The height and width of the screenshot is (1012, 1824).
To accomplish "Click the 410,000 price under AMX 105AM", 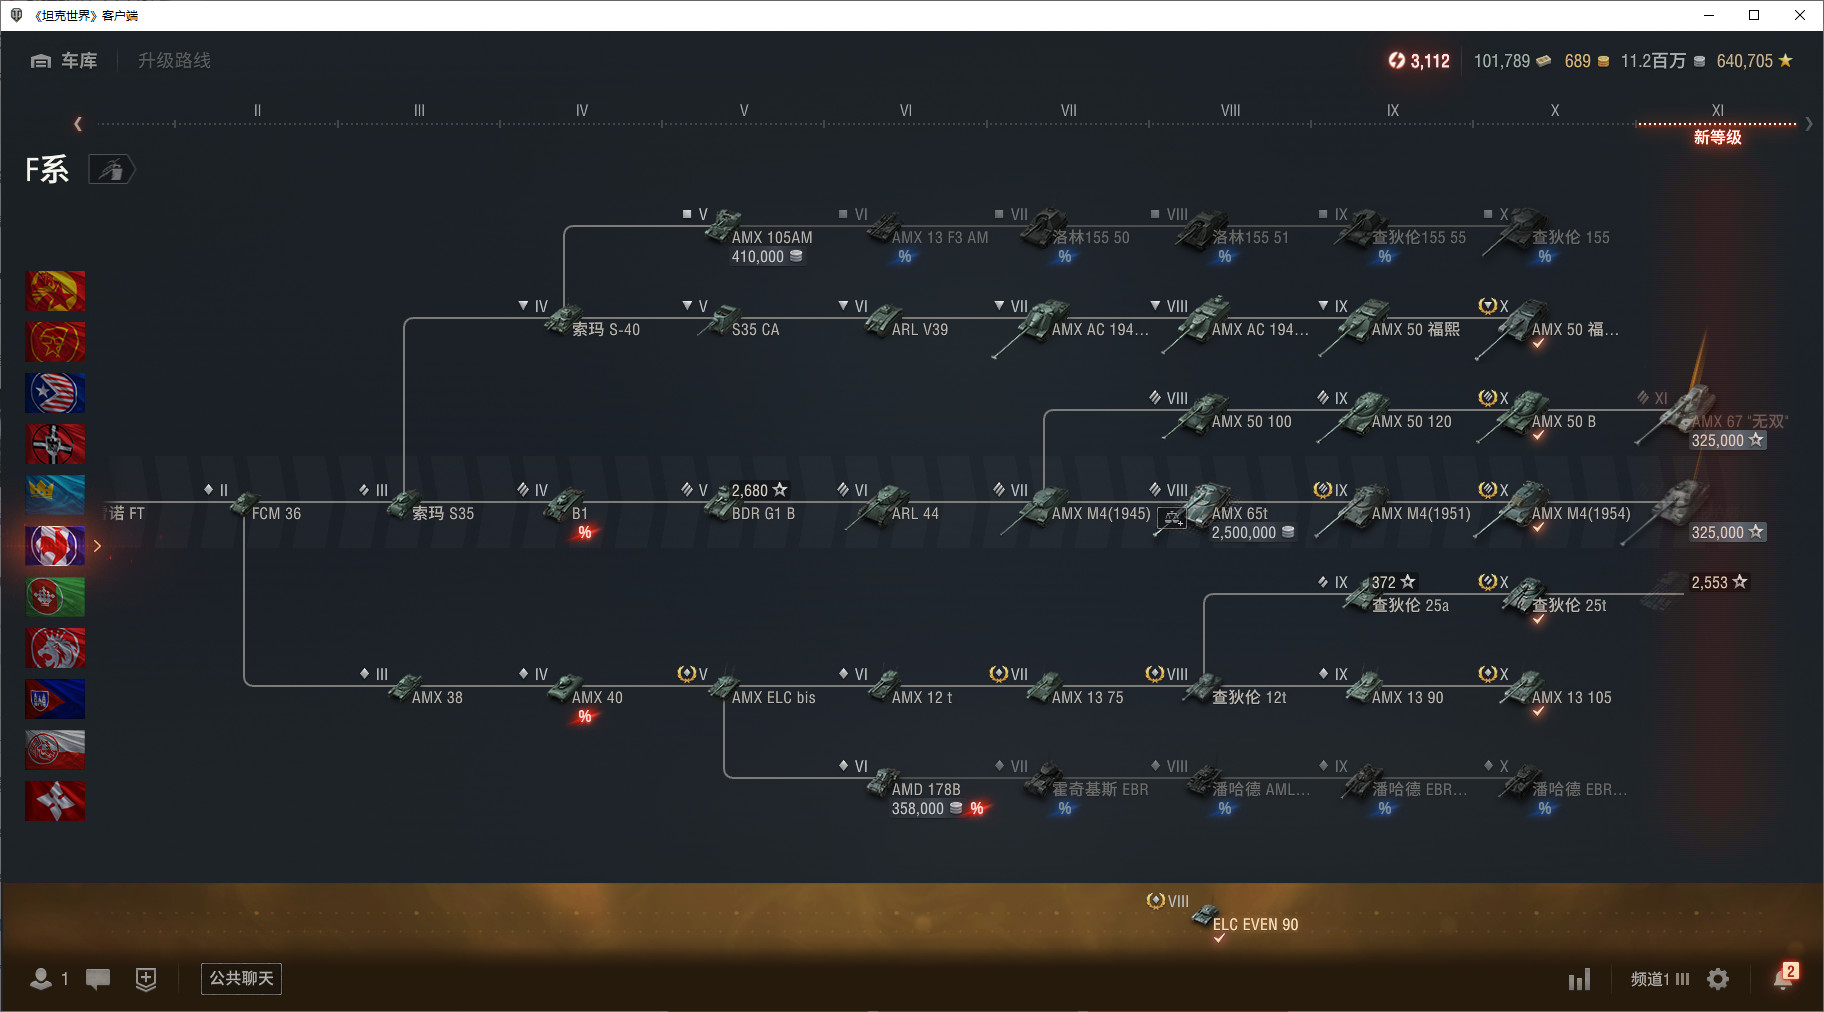I will (x=766, y=257).
